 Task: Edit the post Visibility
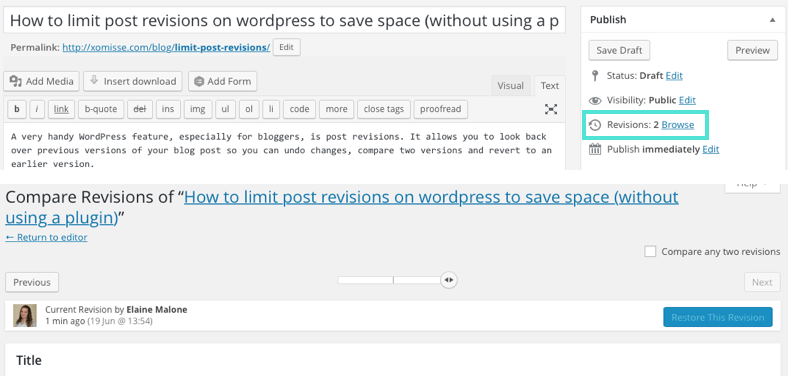pyautogui.click(x=687, y=101)
